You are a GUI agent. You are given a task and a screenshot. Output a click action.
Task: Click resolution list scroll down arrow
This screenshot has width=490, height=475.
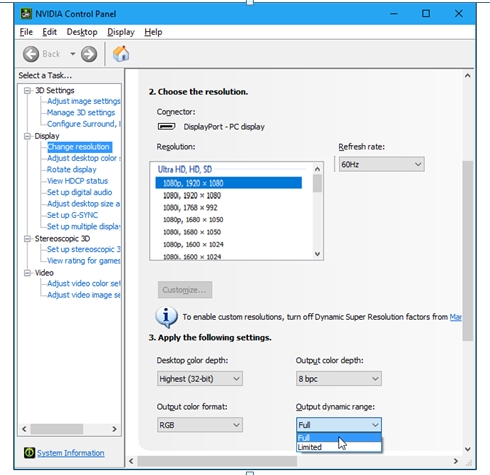click(317, 254)
